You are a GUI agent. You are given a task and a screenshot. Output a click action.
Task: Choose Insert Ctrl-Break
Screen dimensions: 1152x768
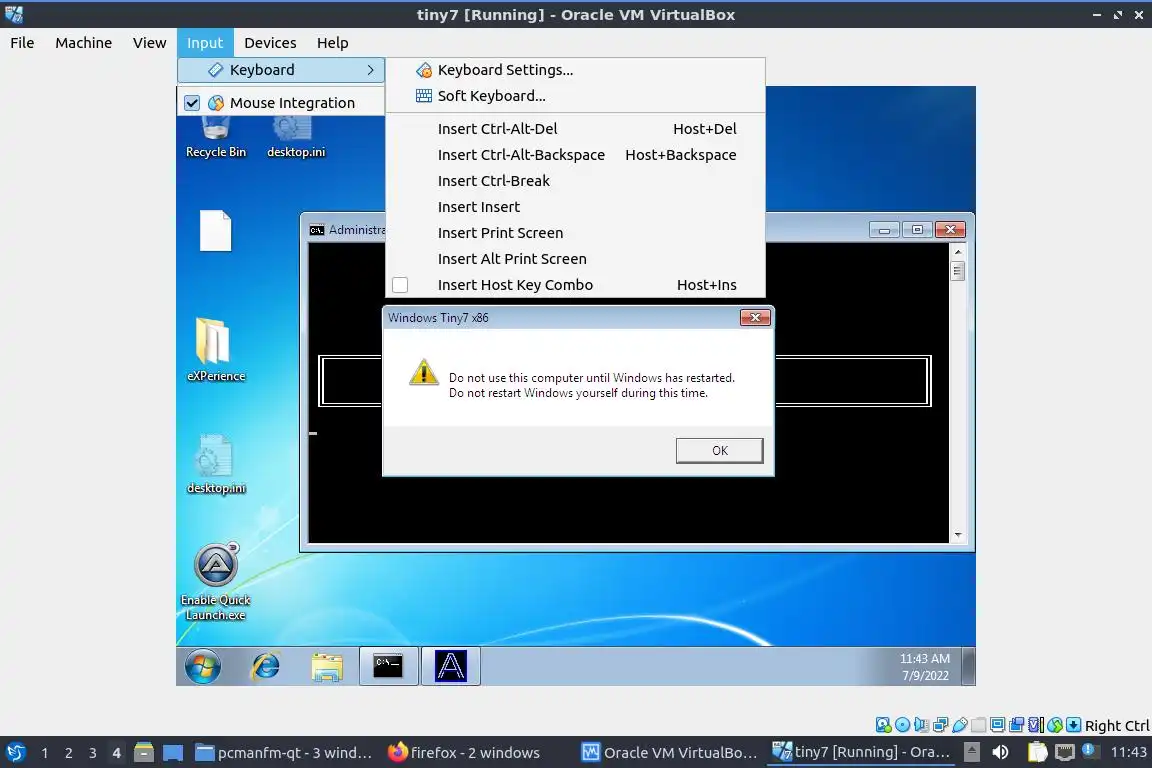[575, 181]
